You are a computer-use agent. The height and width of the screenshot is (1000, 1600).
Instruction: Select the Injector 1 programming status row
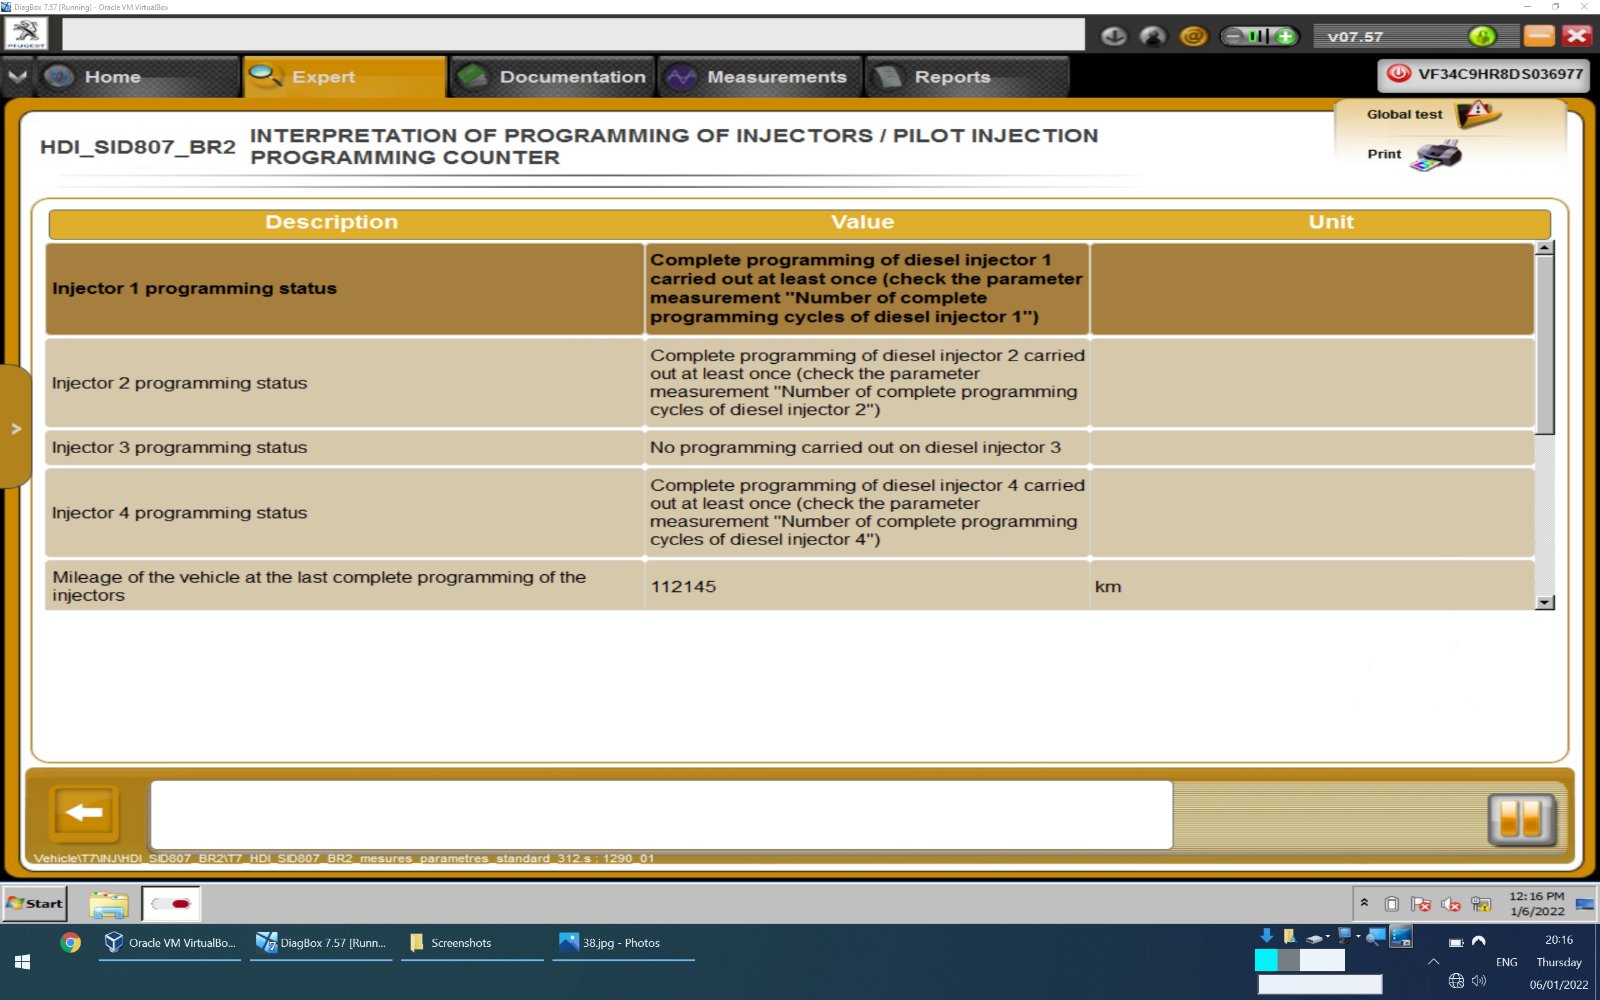(790, 289)
